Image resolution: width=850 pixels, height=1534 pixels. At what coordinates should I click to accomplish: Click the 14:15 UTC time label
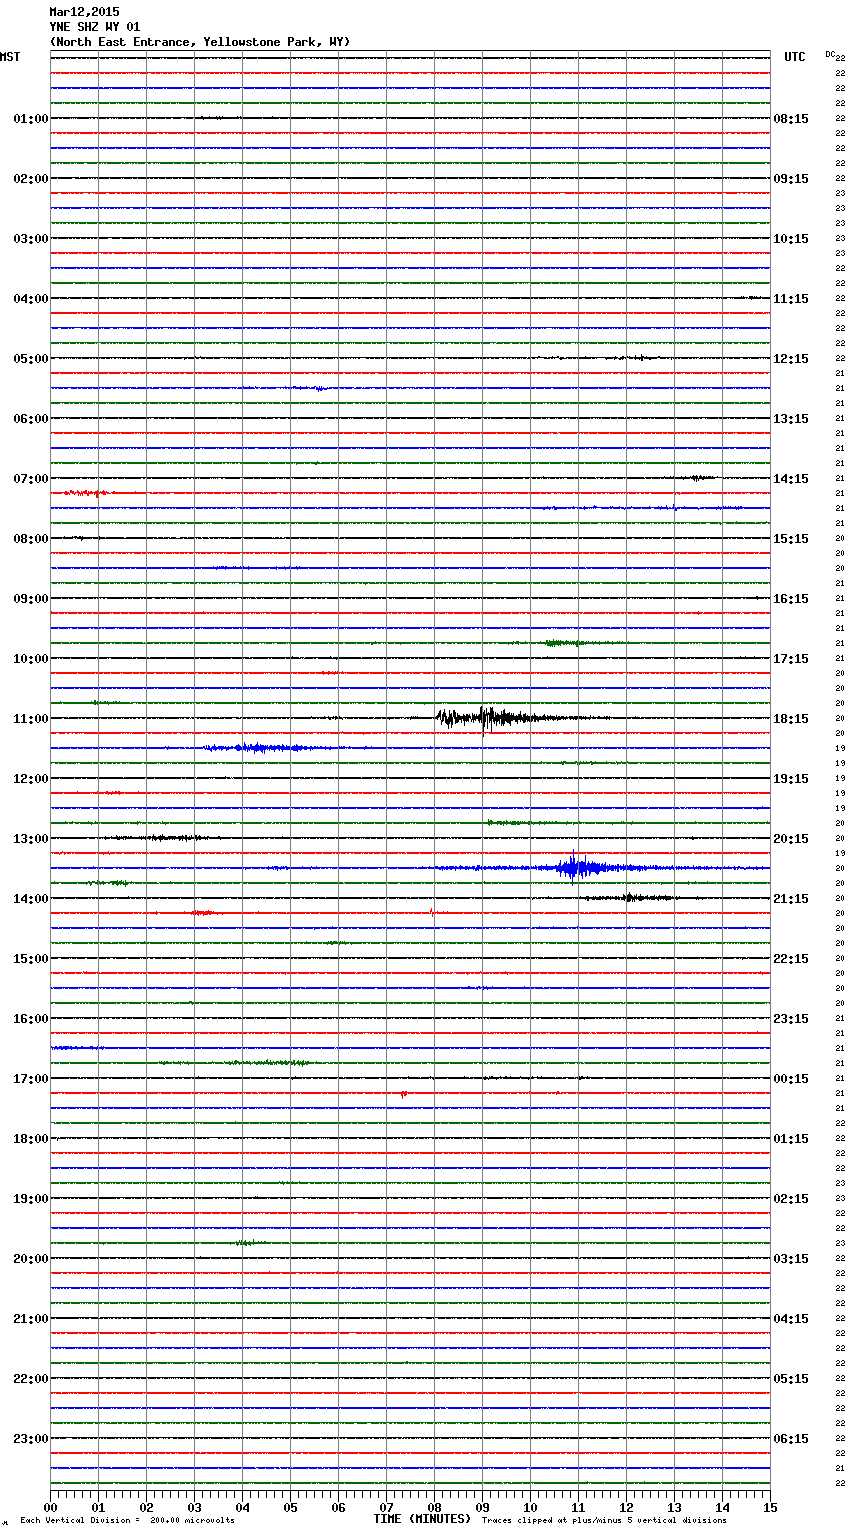point(791,479)
